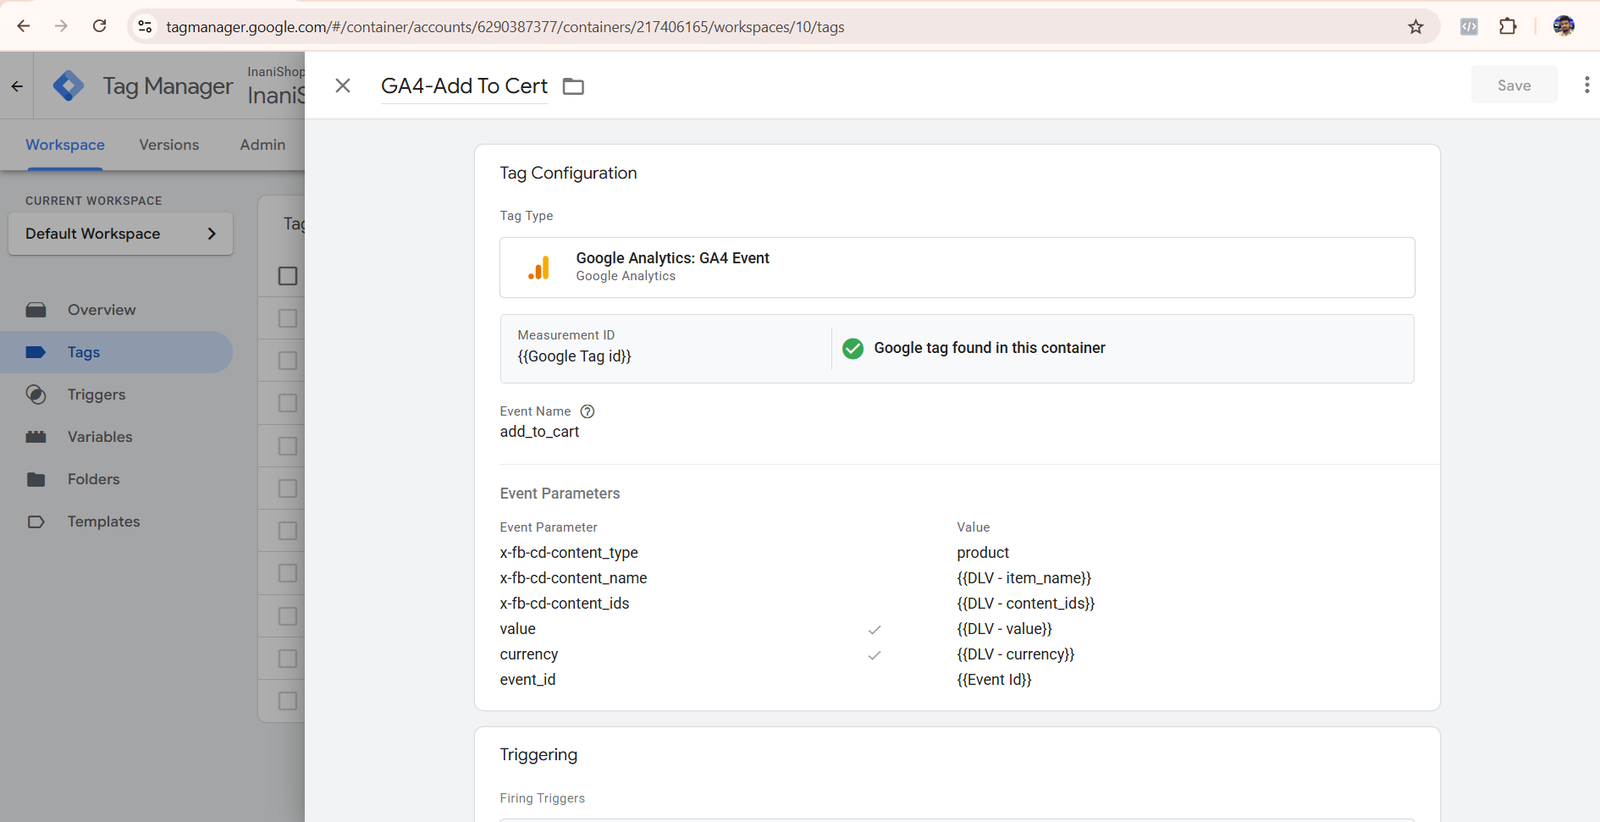Open Templates in the sidebar
Screen dimensions: 1600x822
pyautogui.click(x=116, y=522)
